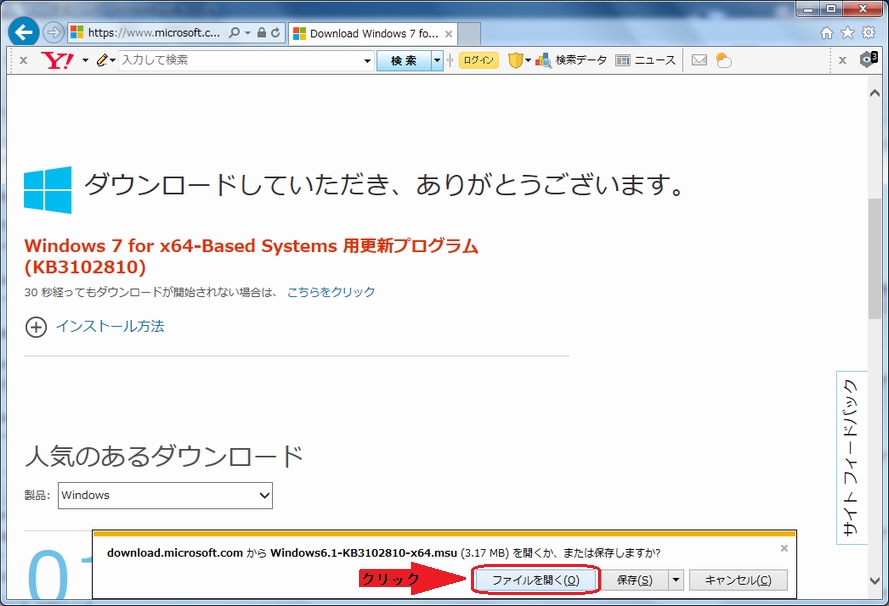Close the Yahoo toolbar with left X
Image resolution: width=889 pixels, height=606 pixels.
pyautogui.click(x=23, y=60)
